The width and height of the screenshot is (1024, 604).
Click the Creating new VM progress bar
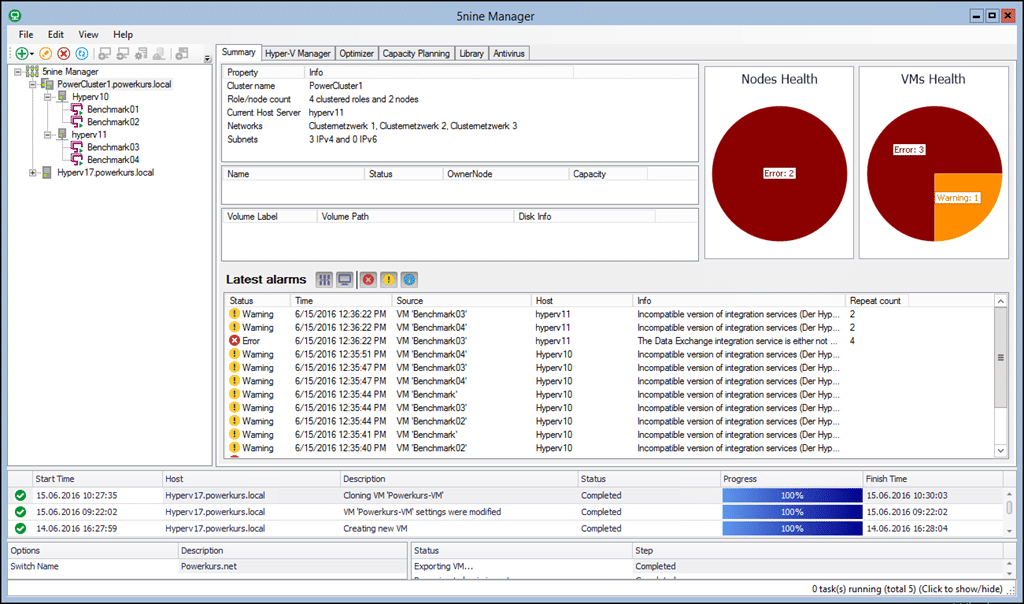pyautogui.click(x=792, y=528)
